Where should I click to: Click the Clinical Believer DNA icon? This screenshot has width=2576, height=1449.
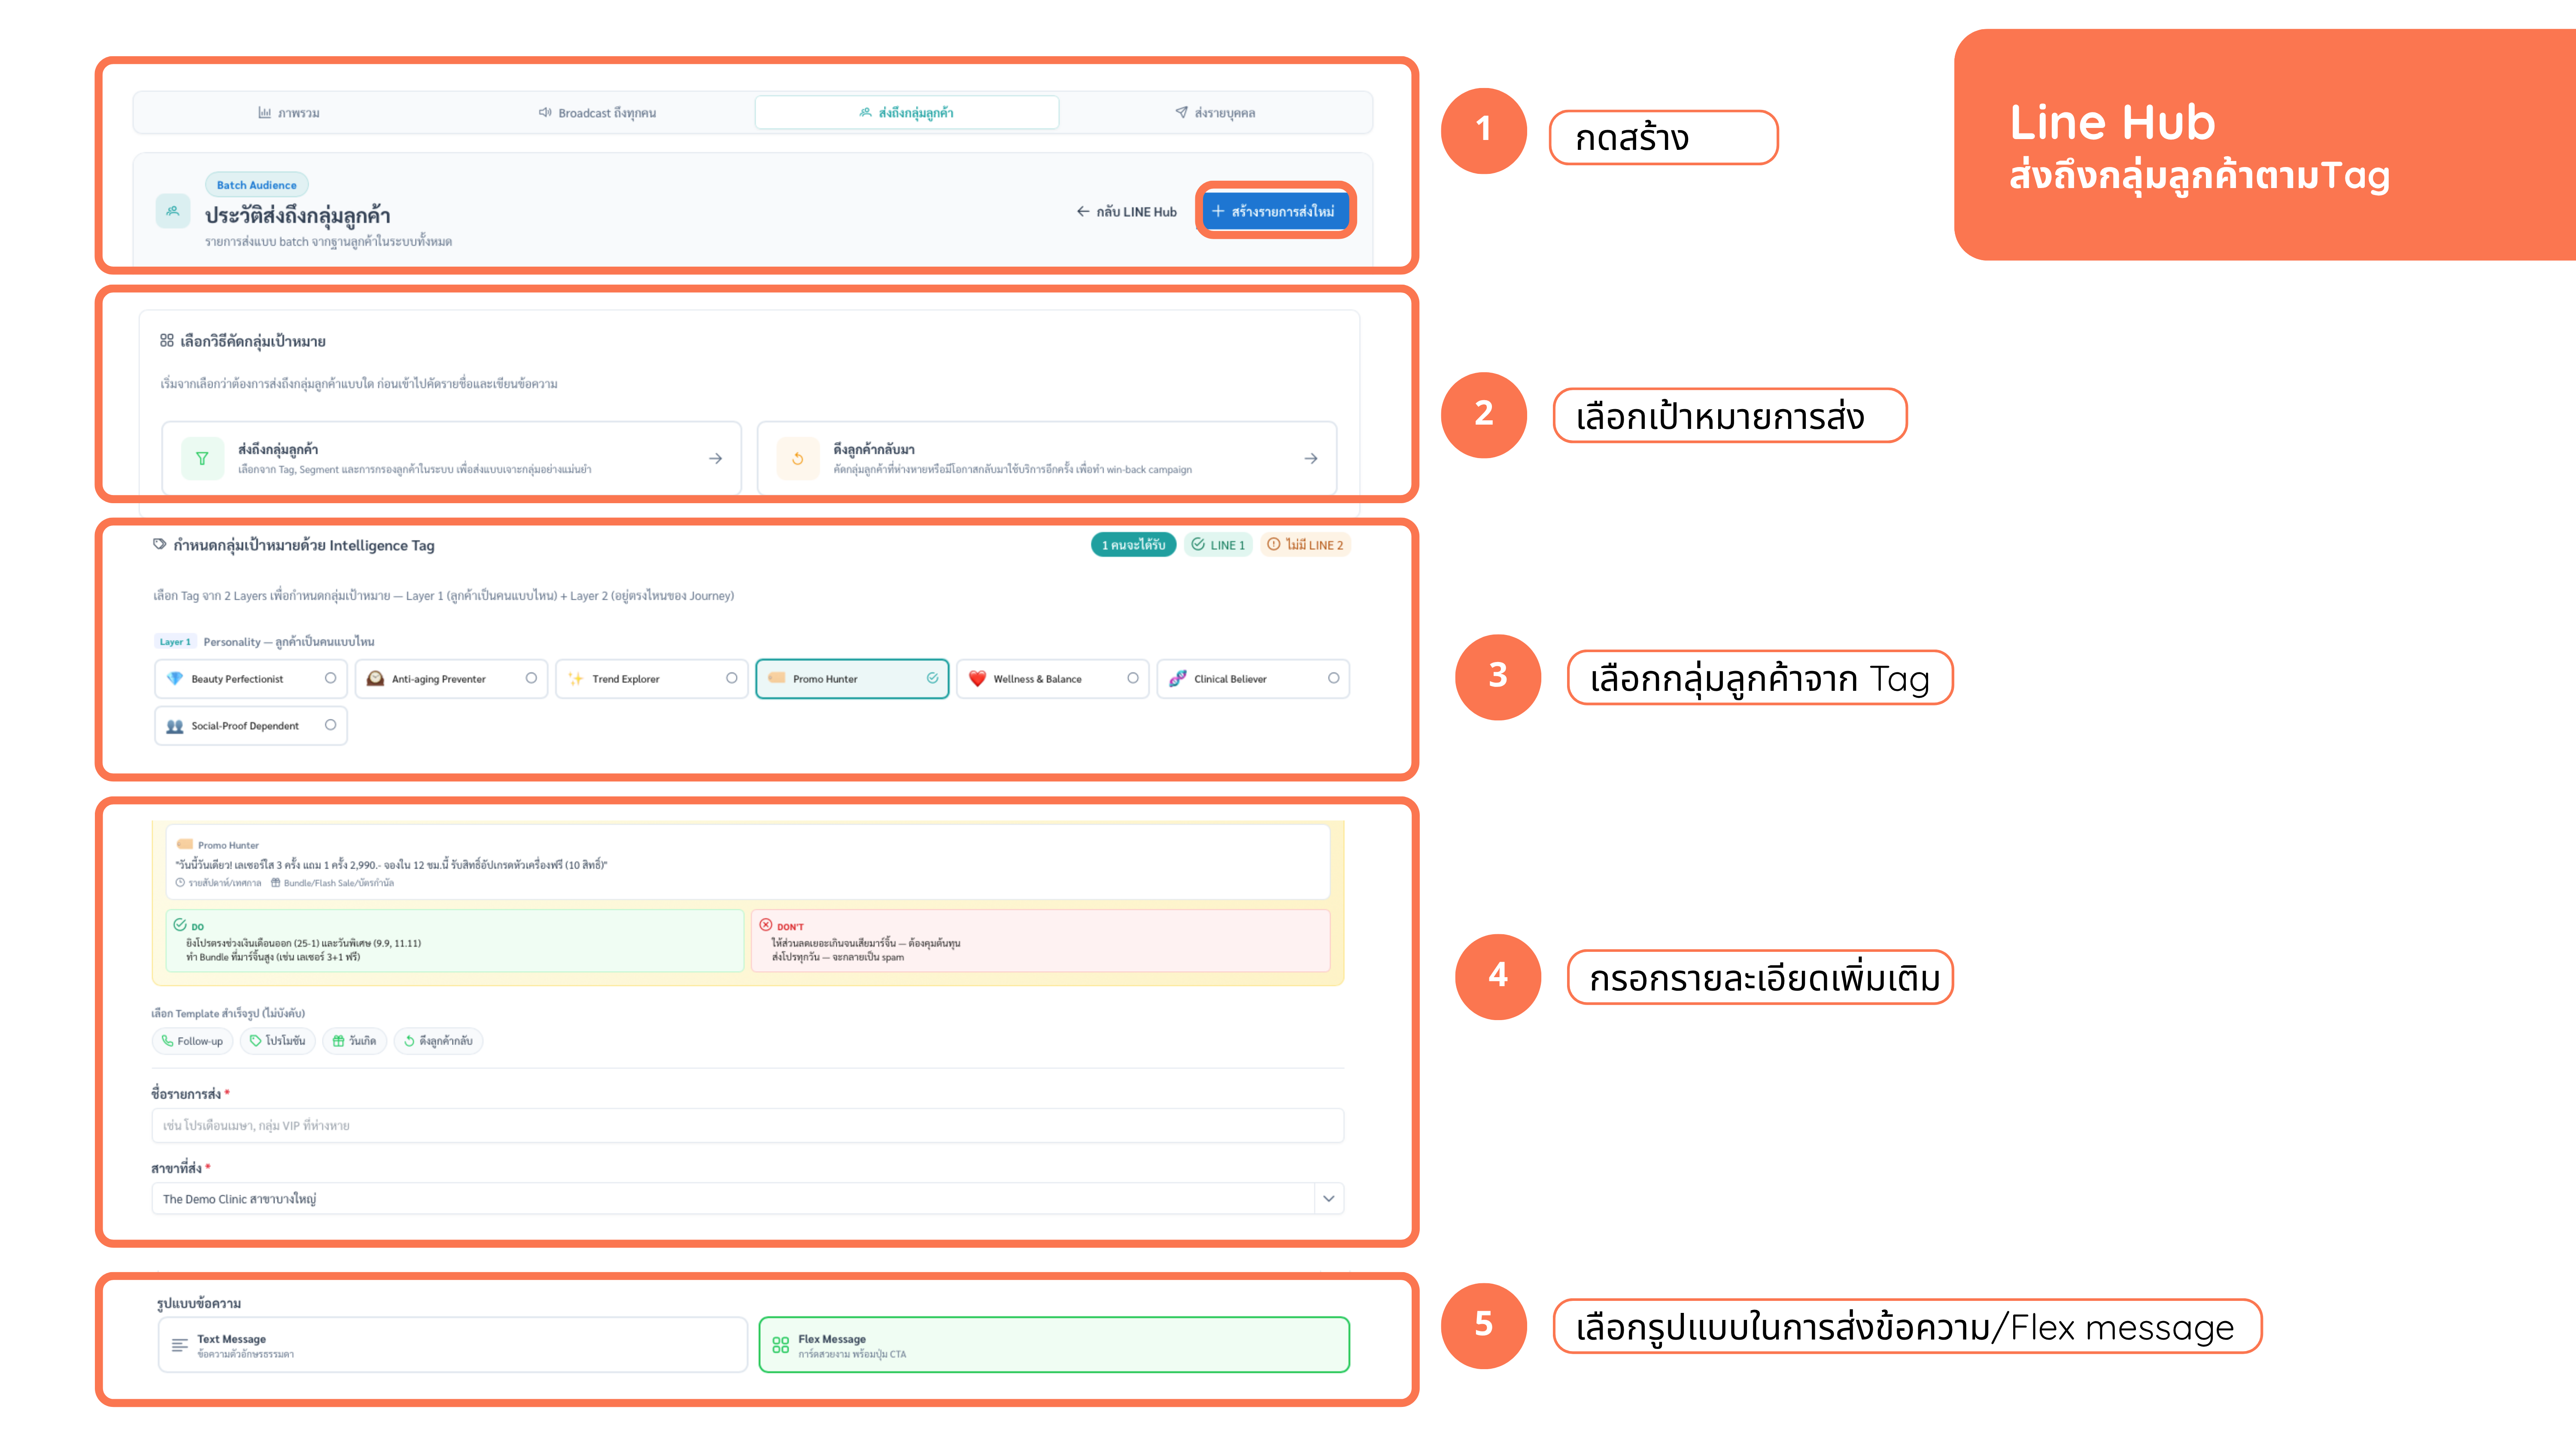pos(1178,679)
